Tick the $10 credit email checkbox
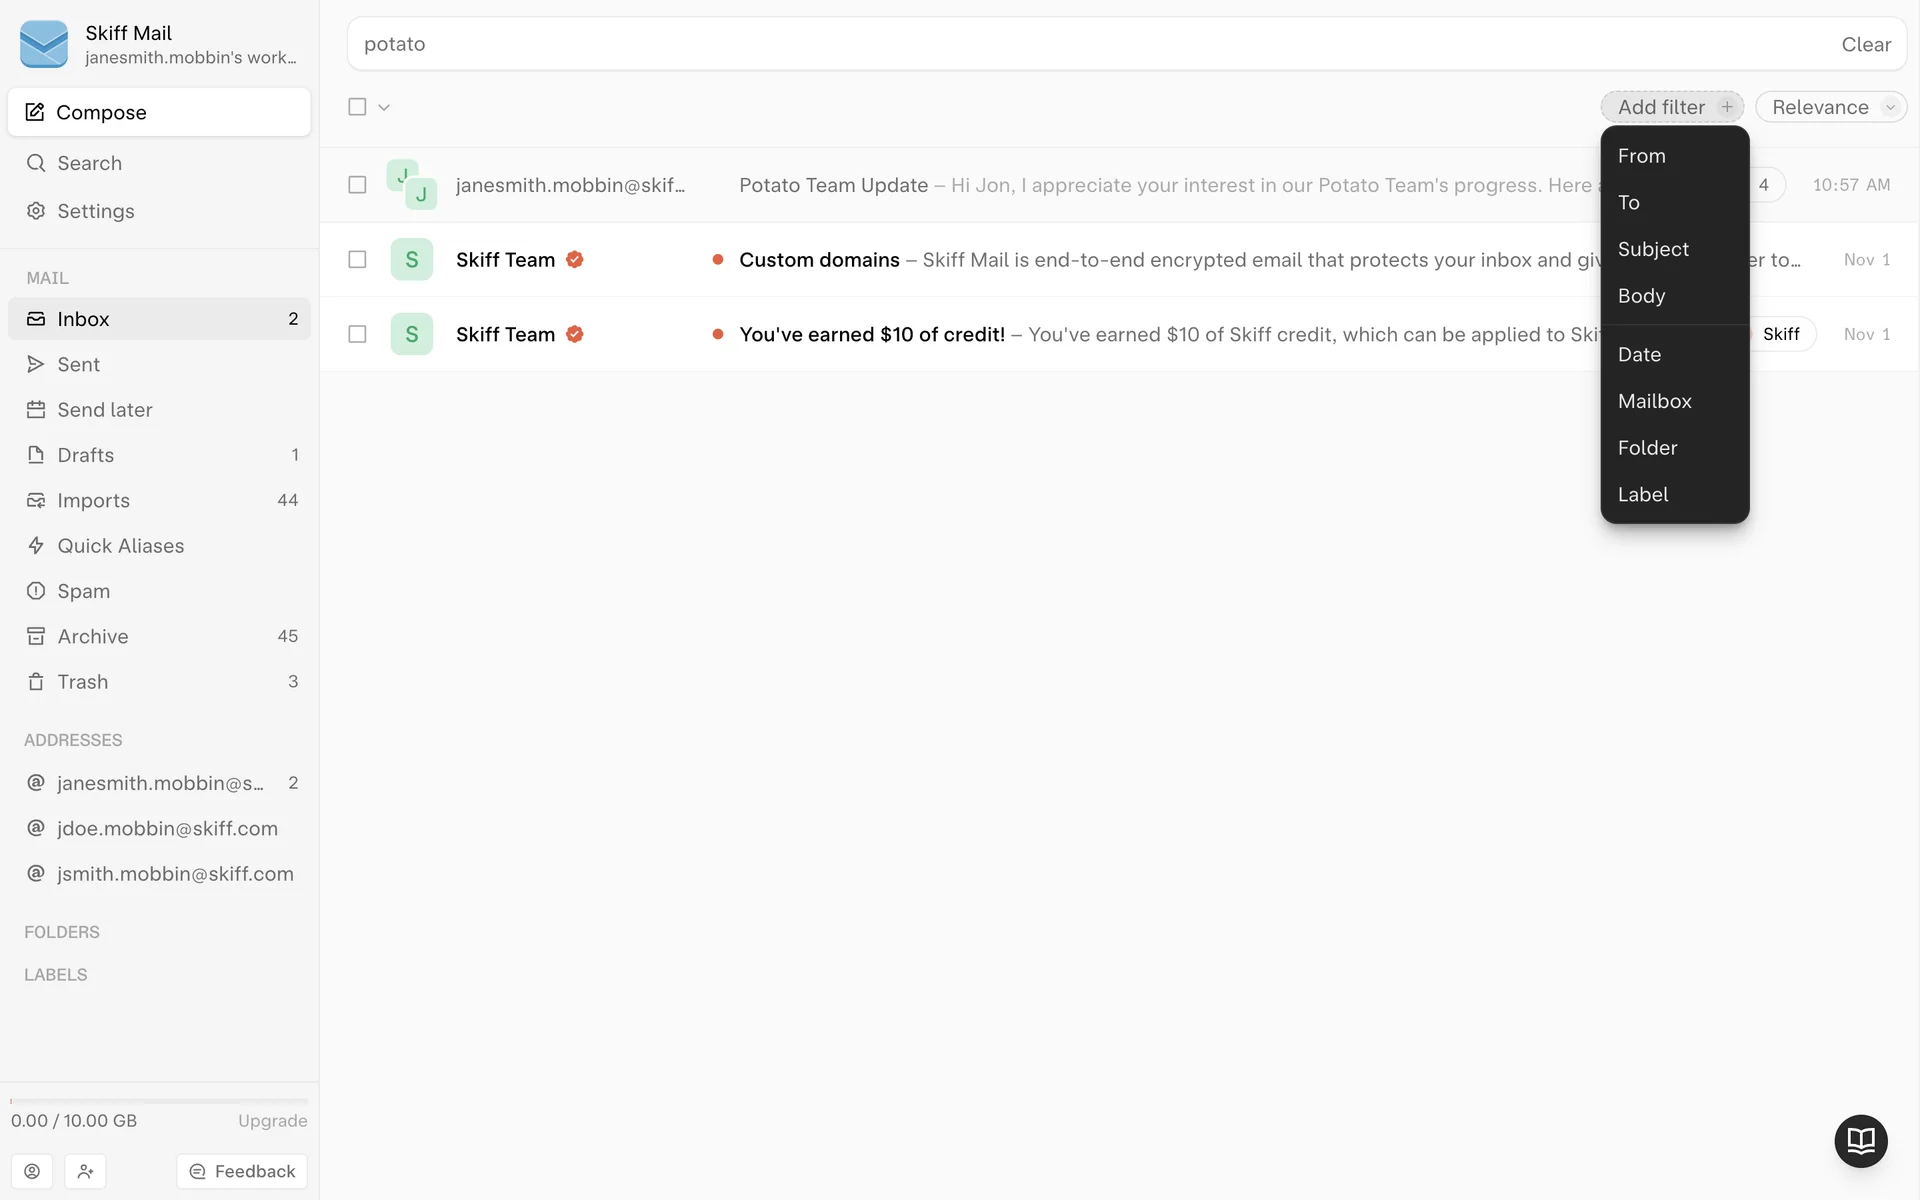The height and width of the screenshot is (1200, 1920). click(x=357, y=334)
